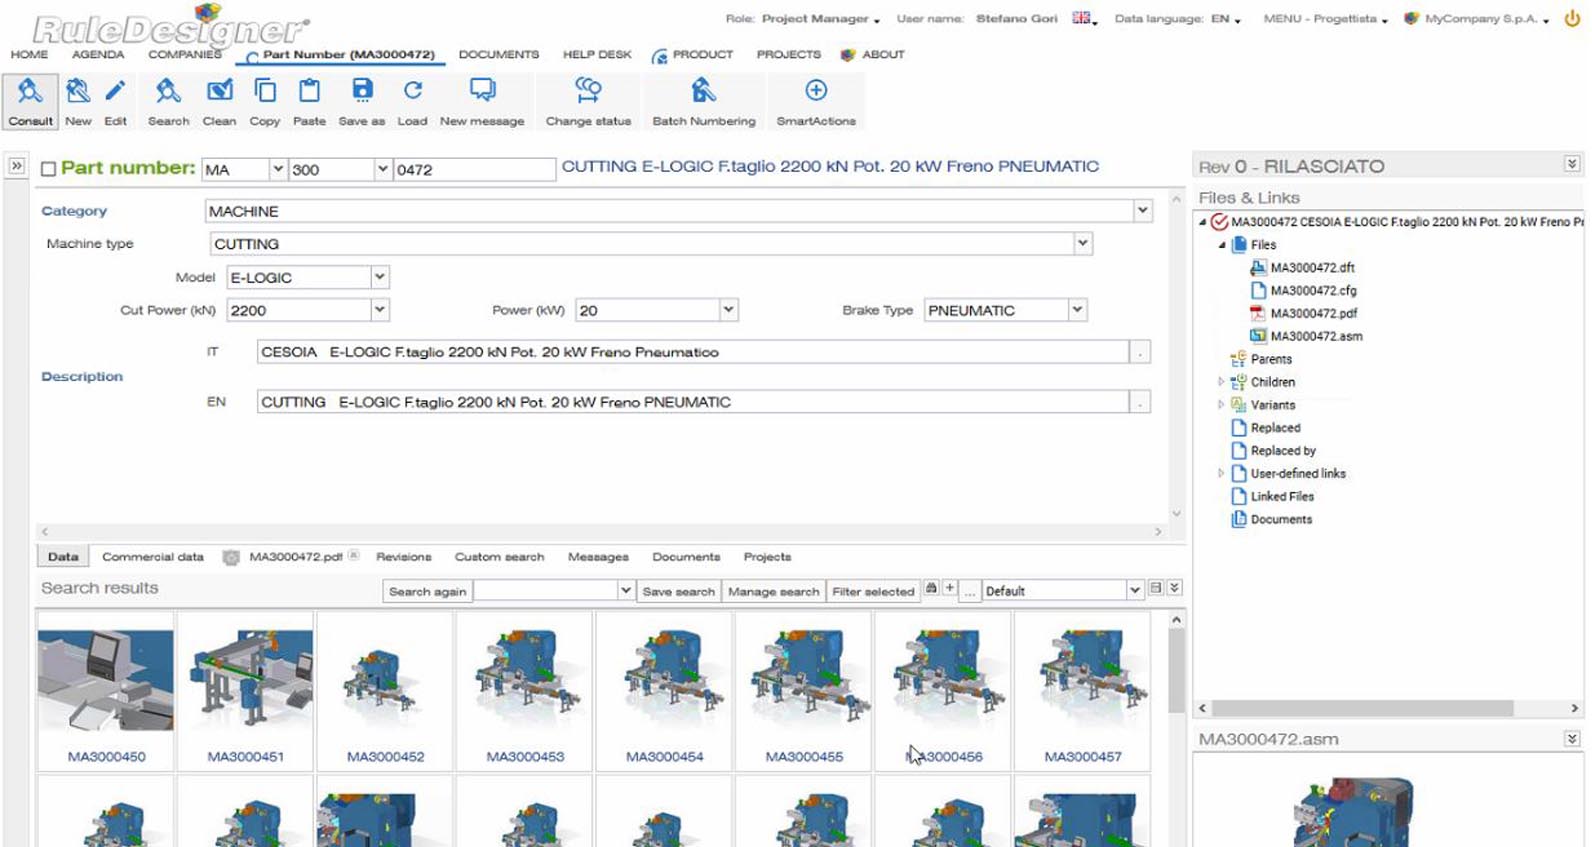
Task: Click the Clean toolbar icon
Action: 219,101
